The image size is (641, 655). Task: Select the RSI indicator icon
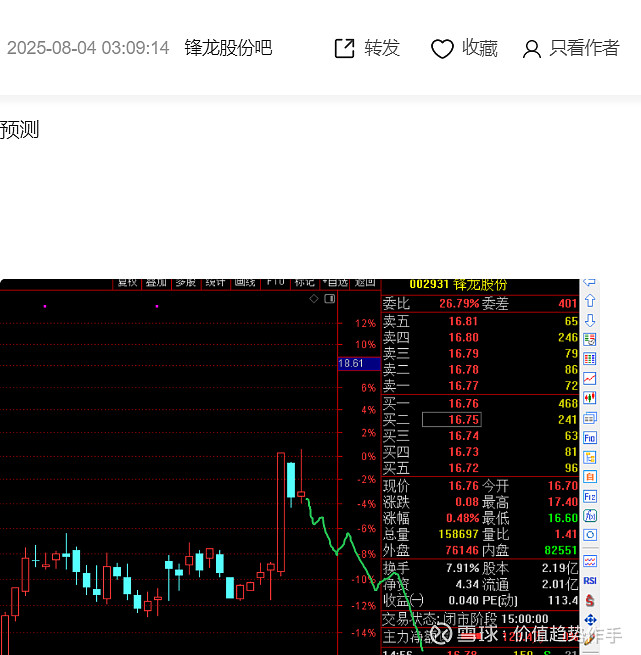pos(590,581)
